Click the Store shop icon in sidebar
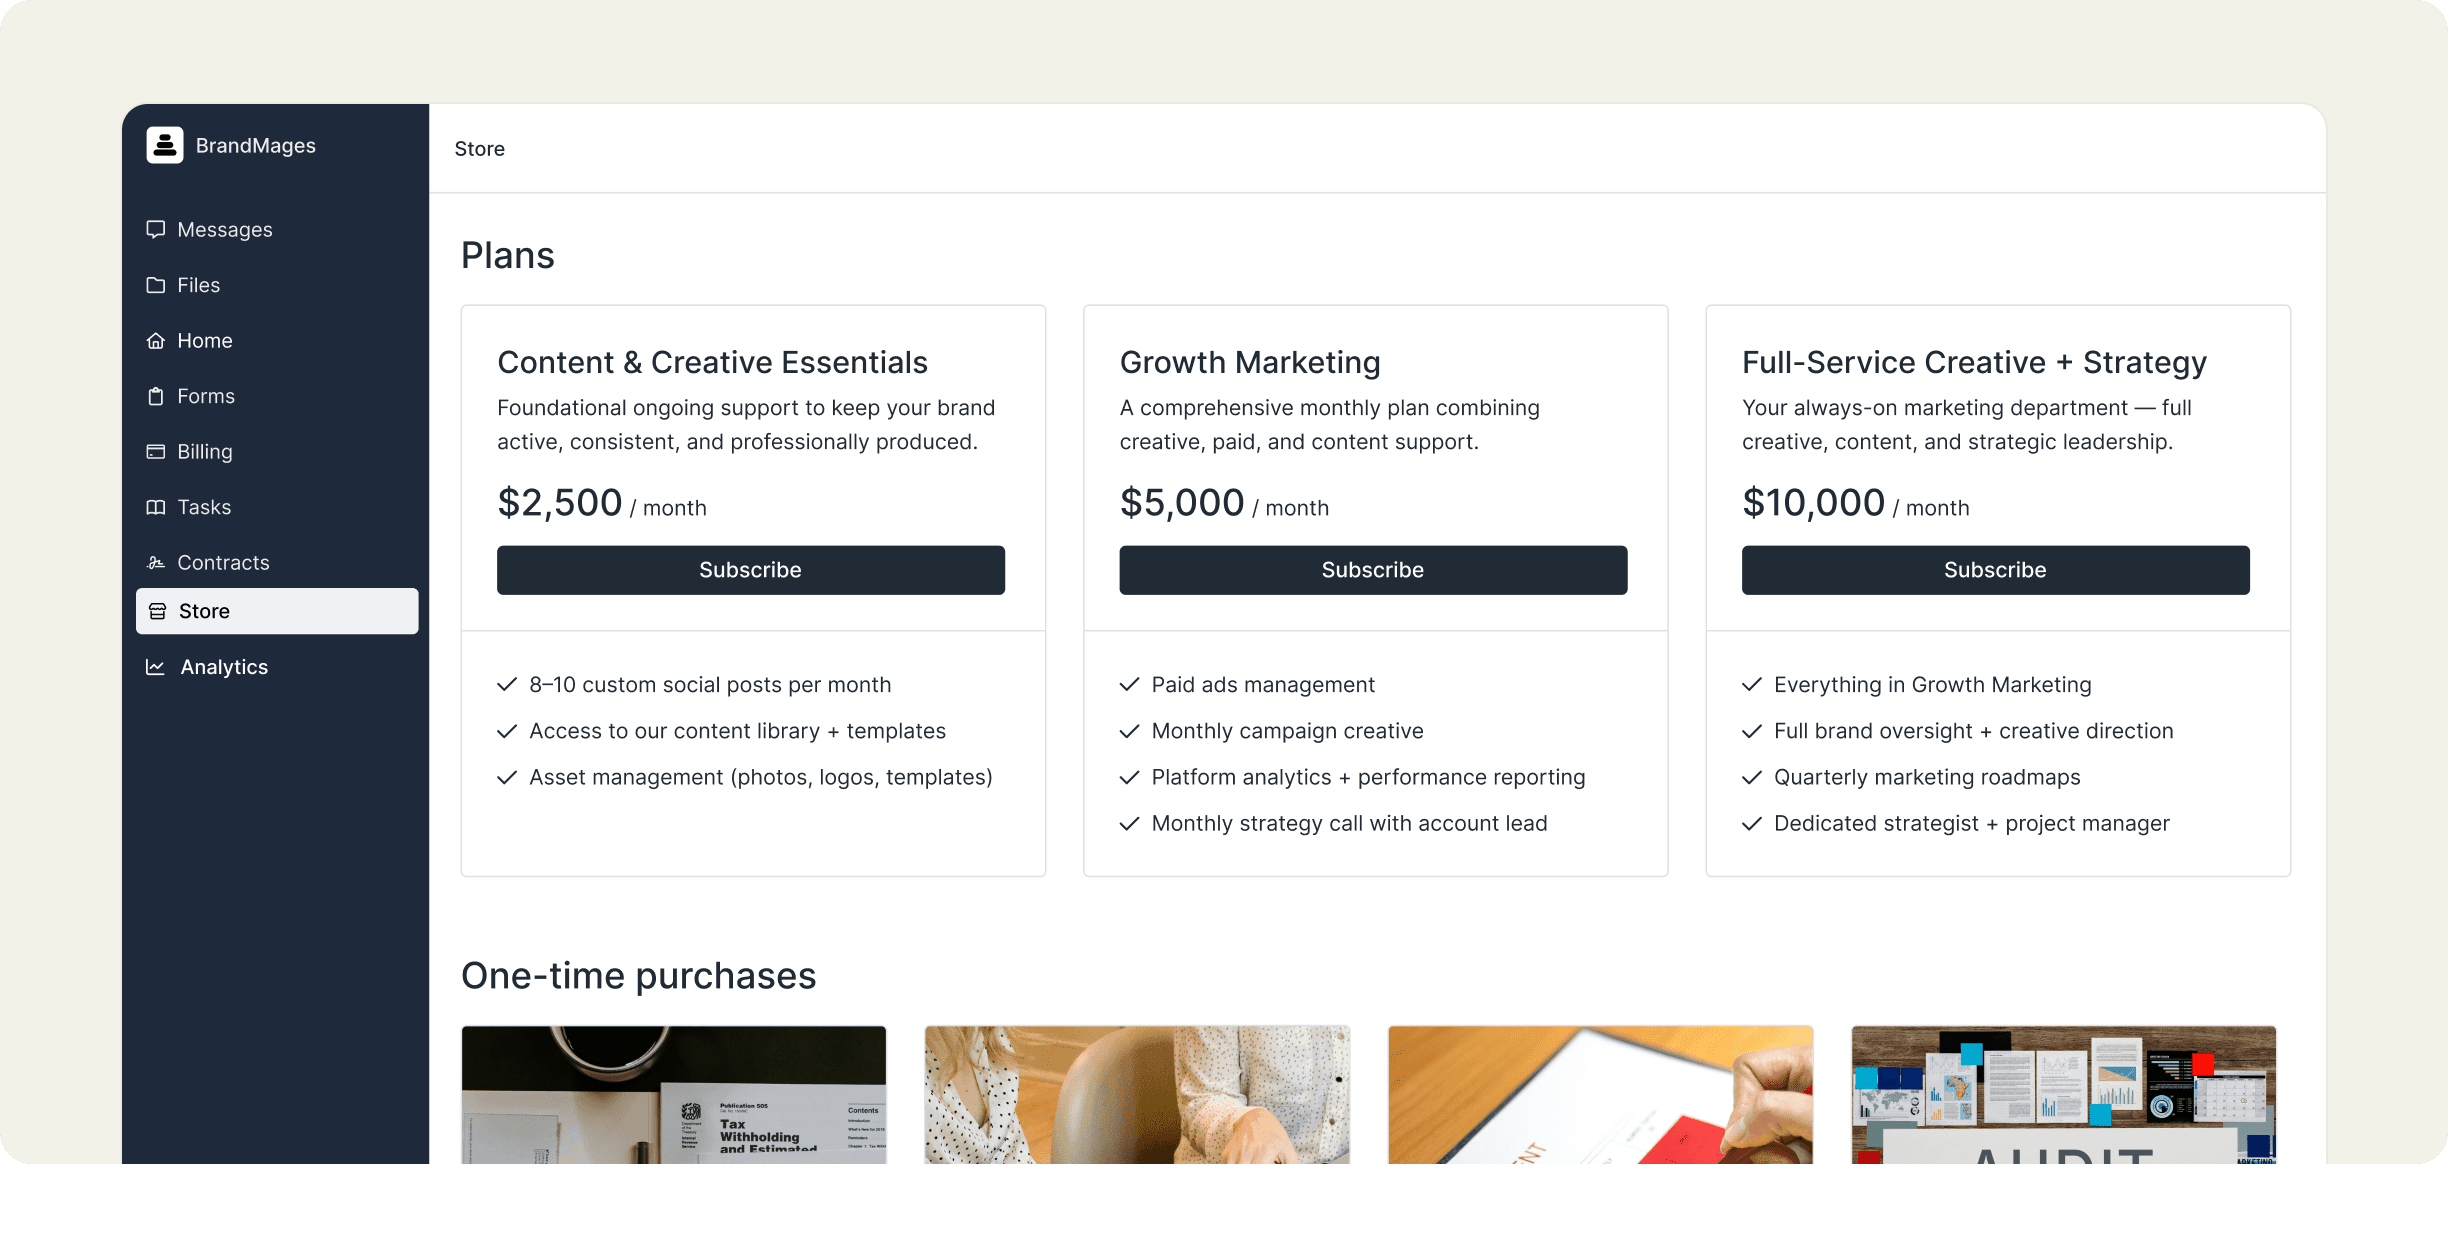The height and width of the screenshot is (1246, 2448). (158, 611)
